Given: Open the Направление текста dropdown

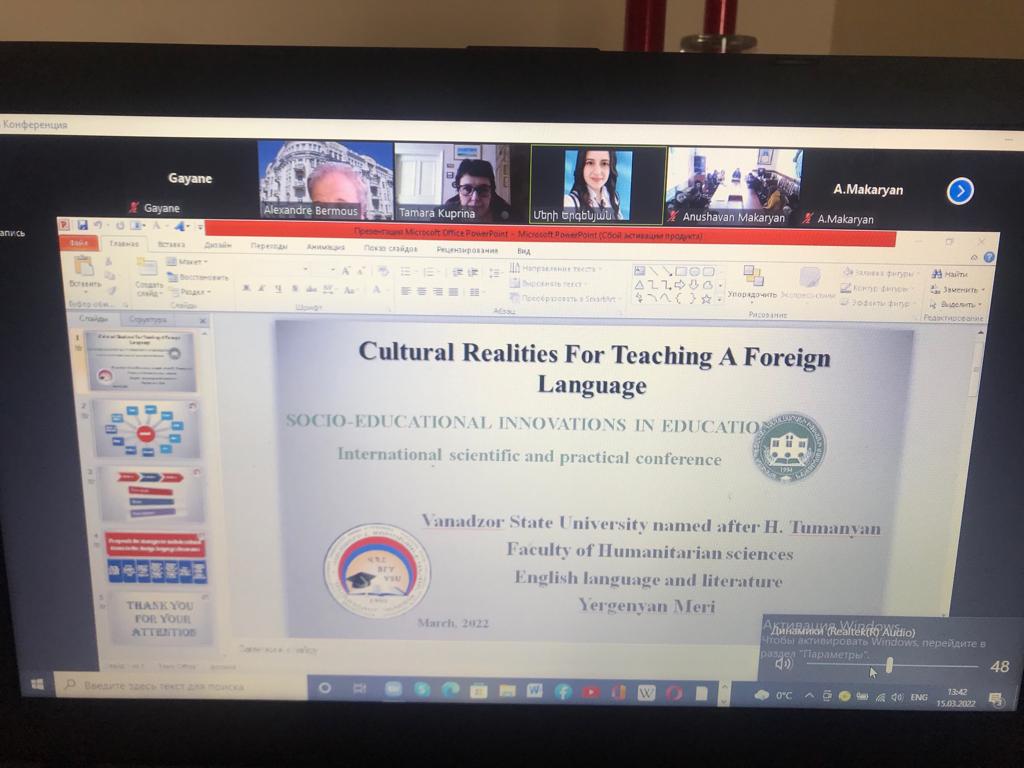Looking at the screenshot, I should tap(556, 268).
